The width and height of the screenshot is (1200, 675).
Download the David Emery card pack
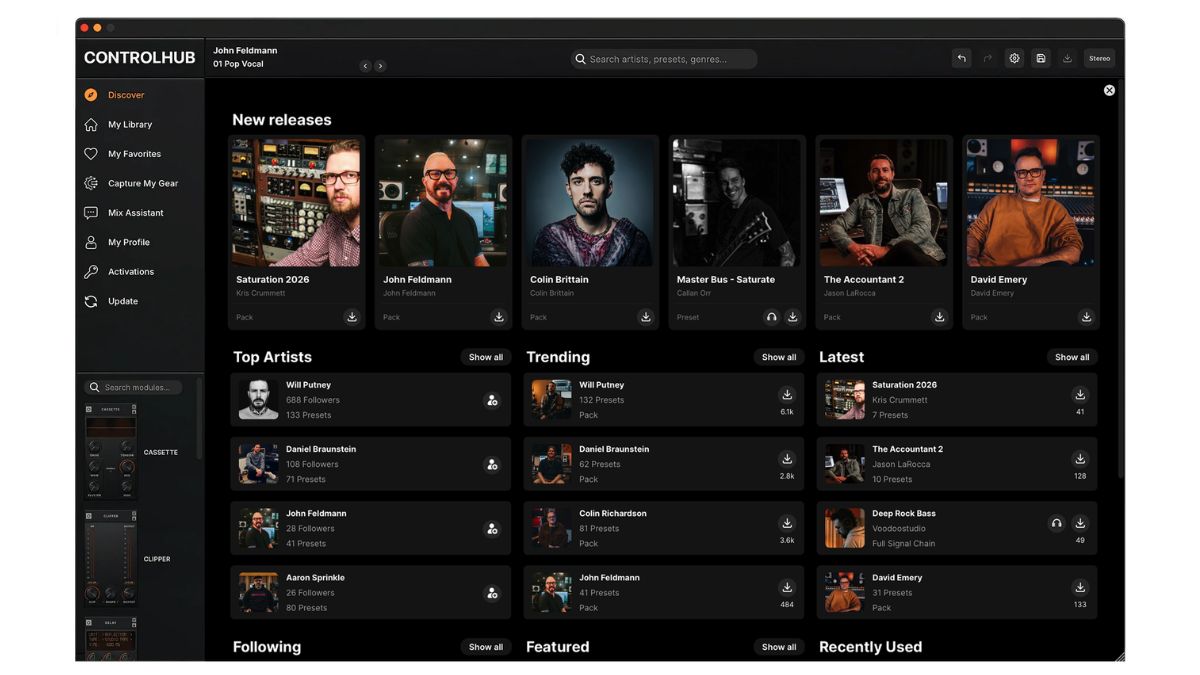pyautogui.click(x=1087, y=317)
